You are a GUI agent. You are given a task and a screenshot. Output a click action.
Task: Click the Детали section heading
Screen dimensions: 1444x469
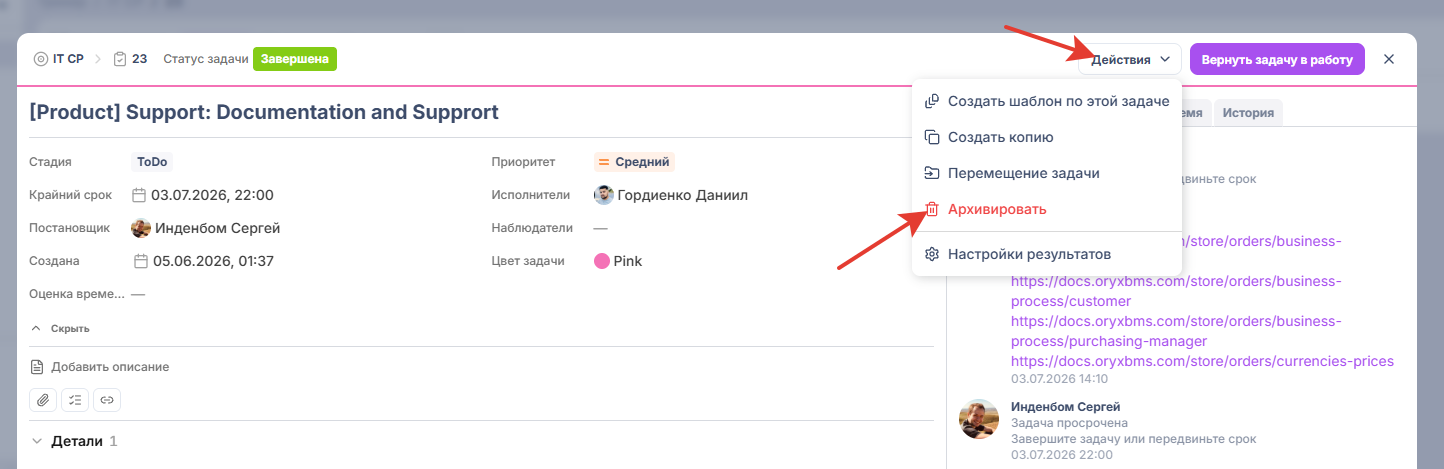(x=77, y=441)
